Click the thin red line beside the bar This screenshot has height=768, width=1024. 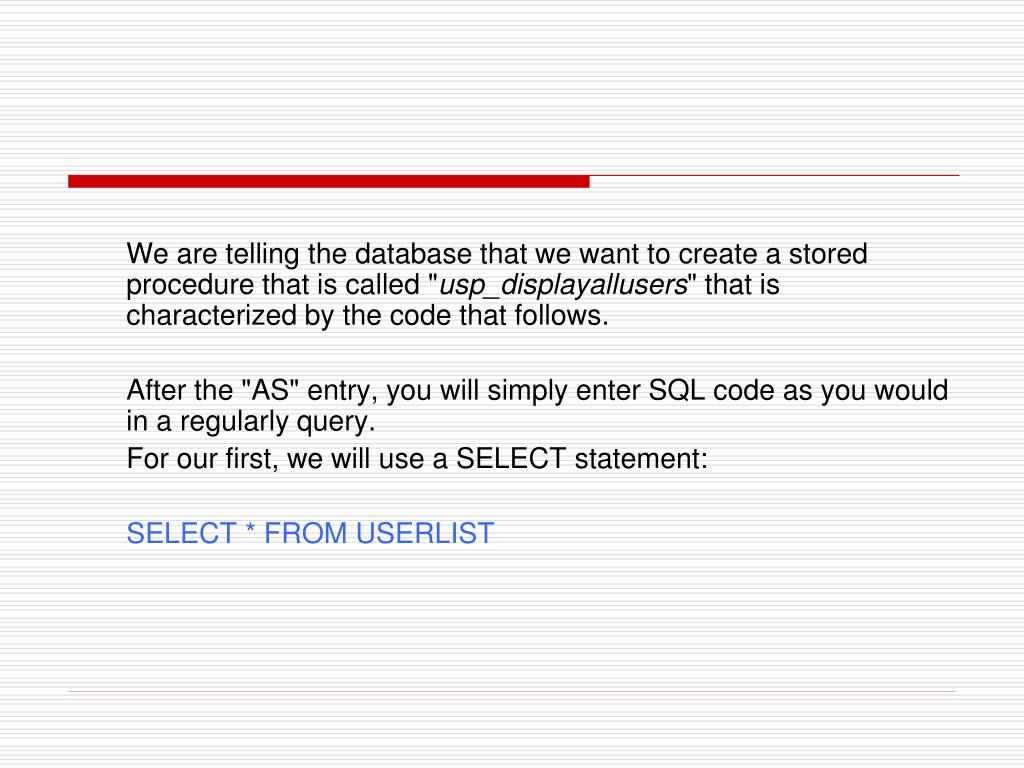click(775, 175)
